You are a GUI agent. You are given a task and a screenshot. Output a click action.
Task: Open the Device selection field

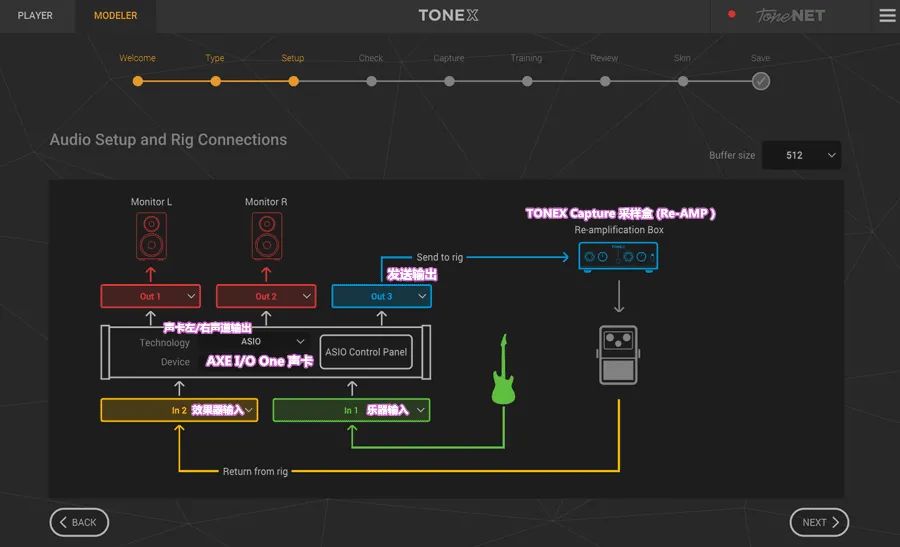[x=254, y=362]
